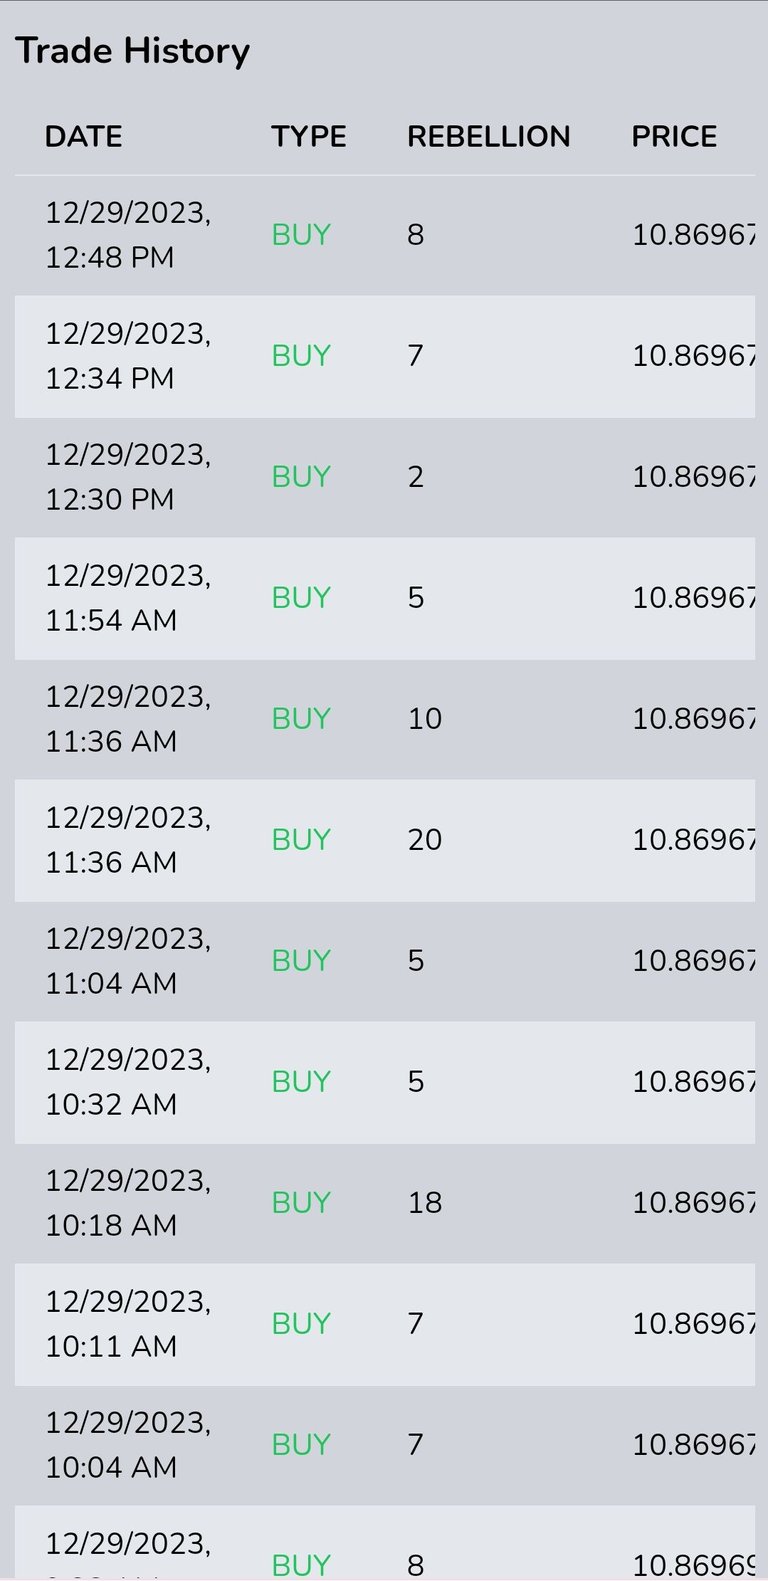This screenshot has width=768, height=1581.
Task: Select quantity 10 in 11:36 AM row
Action: (424, 718)
